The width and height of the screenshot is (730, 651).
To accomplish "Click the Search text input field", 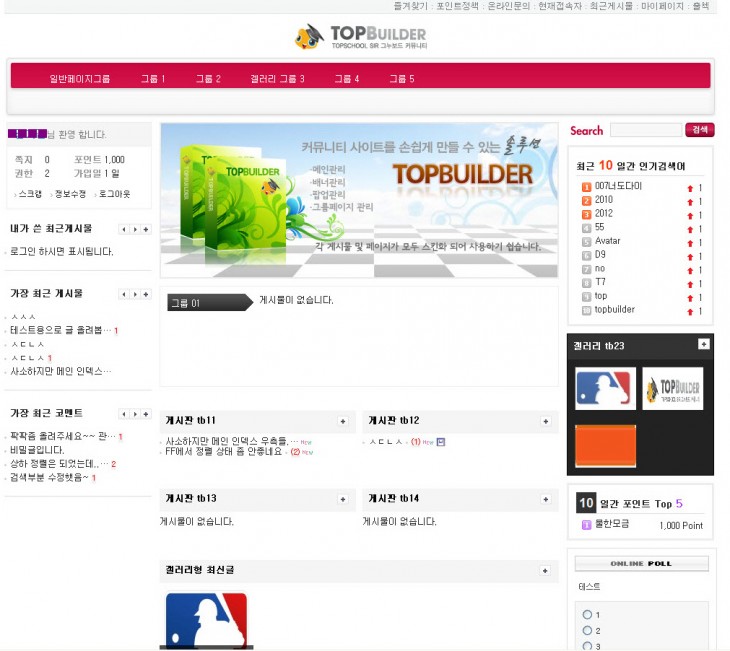I will click(645, 130).
